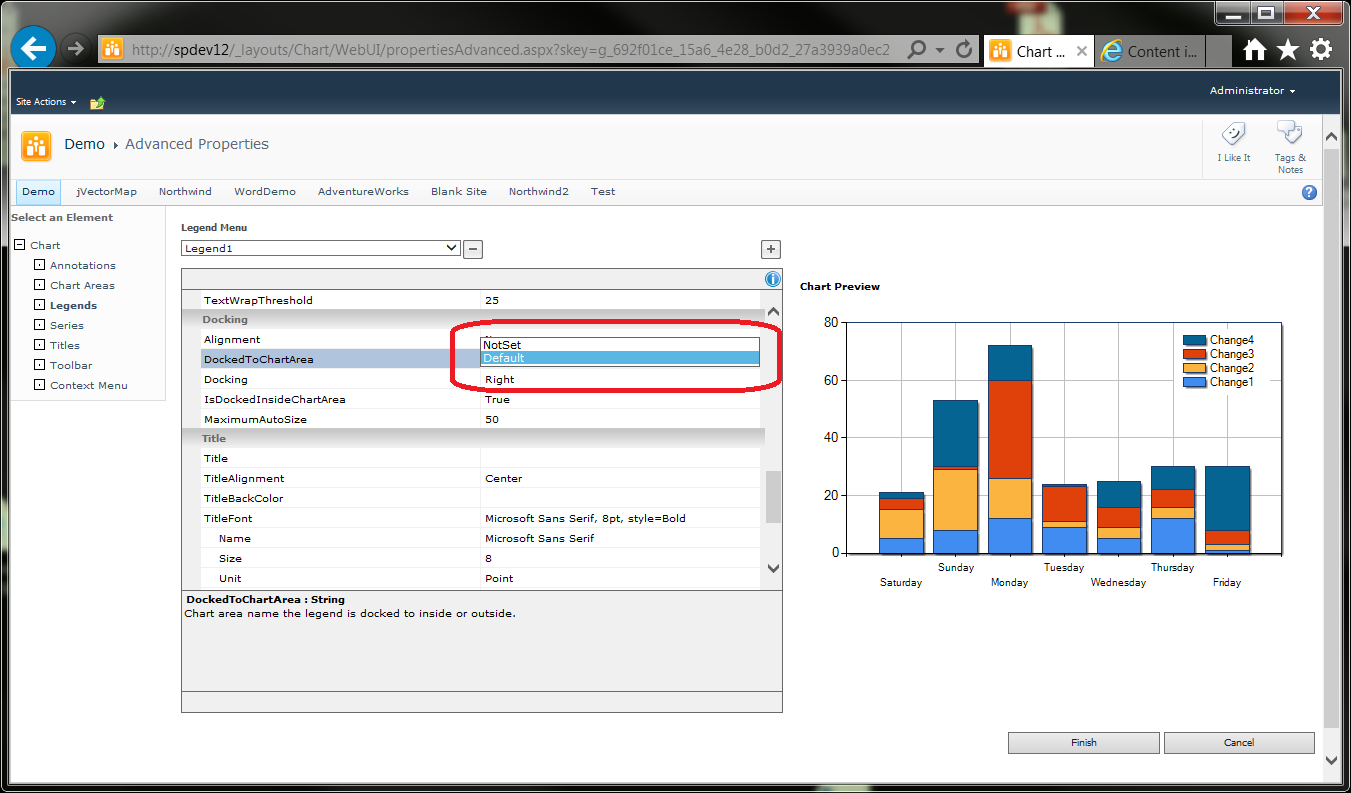Switch to Northwind navigation tab
The height and width of the screenshot is (793, 1351).
tap(186, 192)
